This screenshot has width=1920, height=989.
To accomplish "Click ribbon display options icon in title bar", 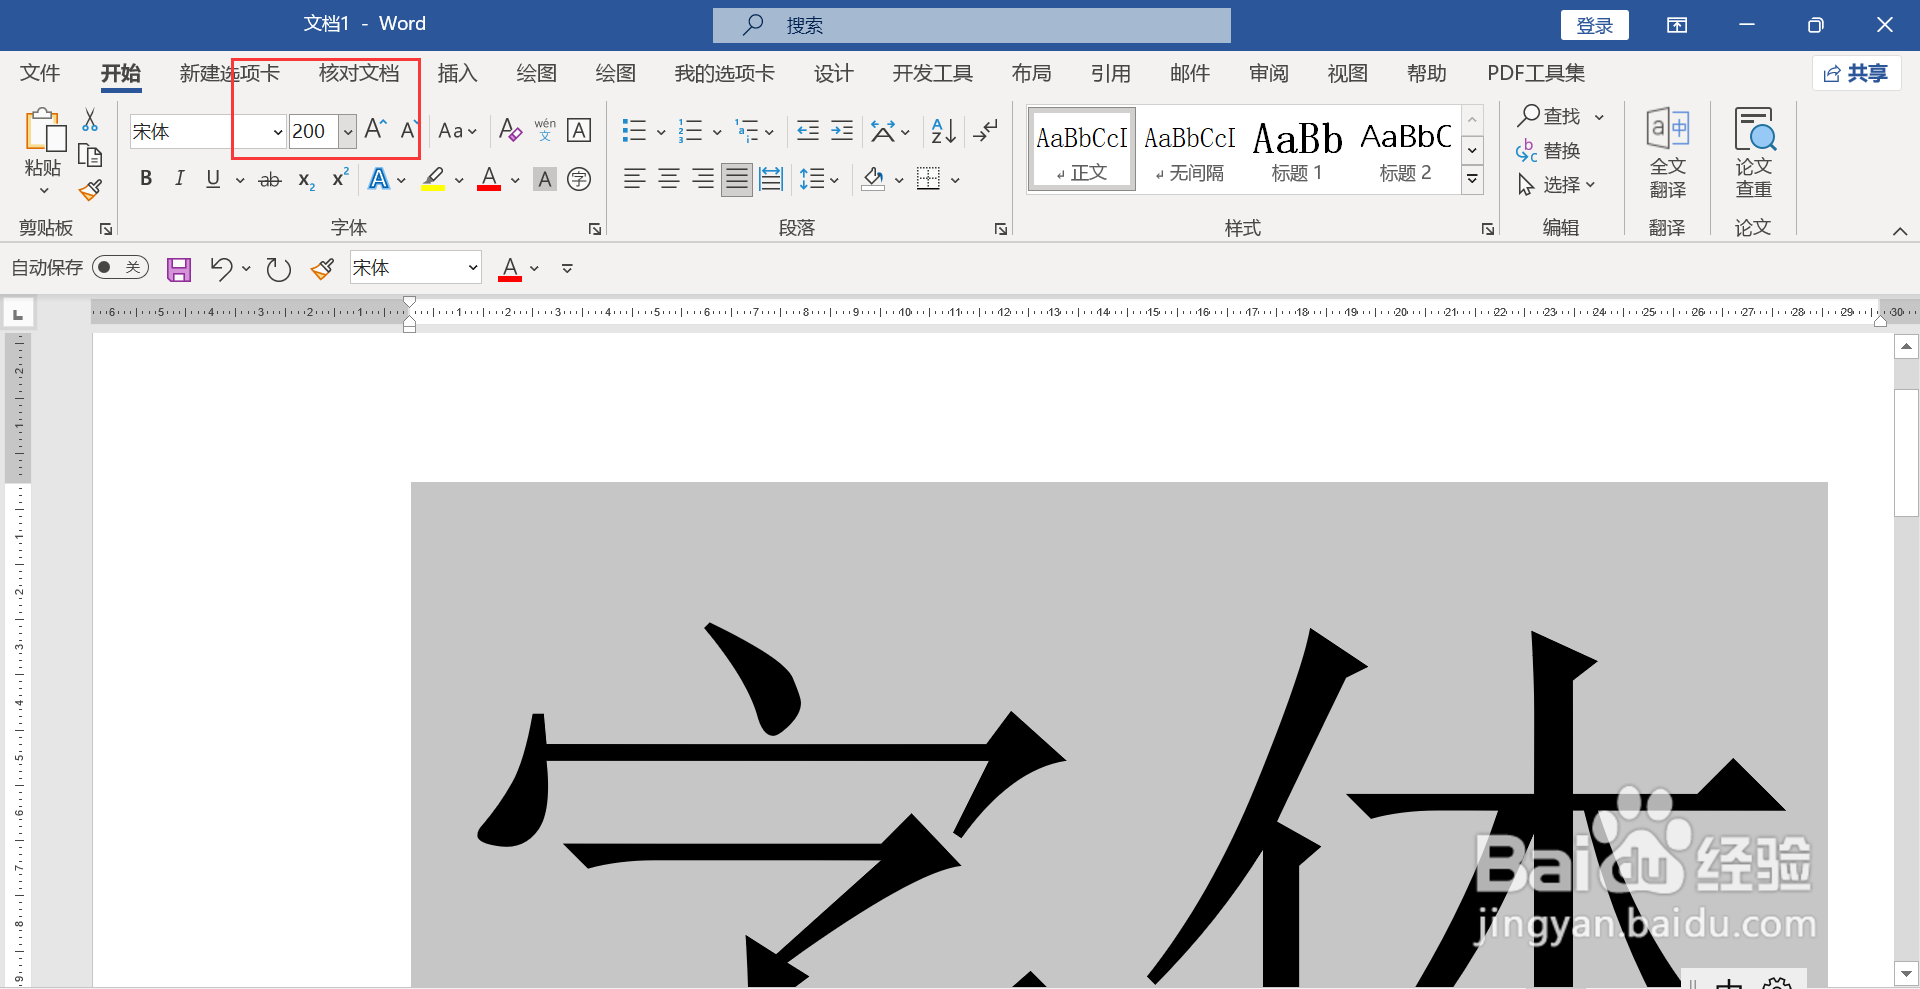I will pos(1677,25).
